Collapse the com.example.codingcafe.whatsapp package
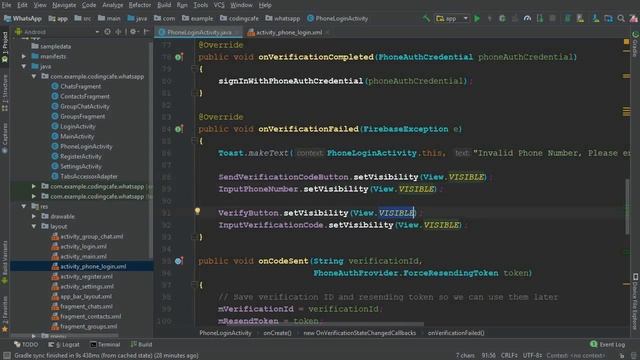The height and width of the screenshot is (360, 640). [x=34, y=77]
